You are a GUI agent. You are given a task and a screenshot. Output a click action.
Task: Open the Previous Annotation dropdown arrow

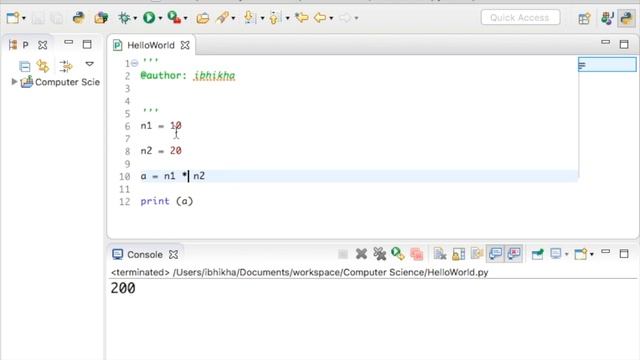click(x=288, y=18)
